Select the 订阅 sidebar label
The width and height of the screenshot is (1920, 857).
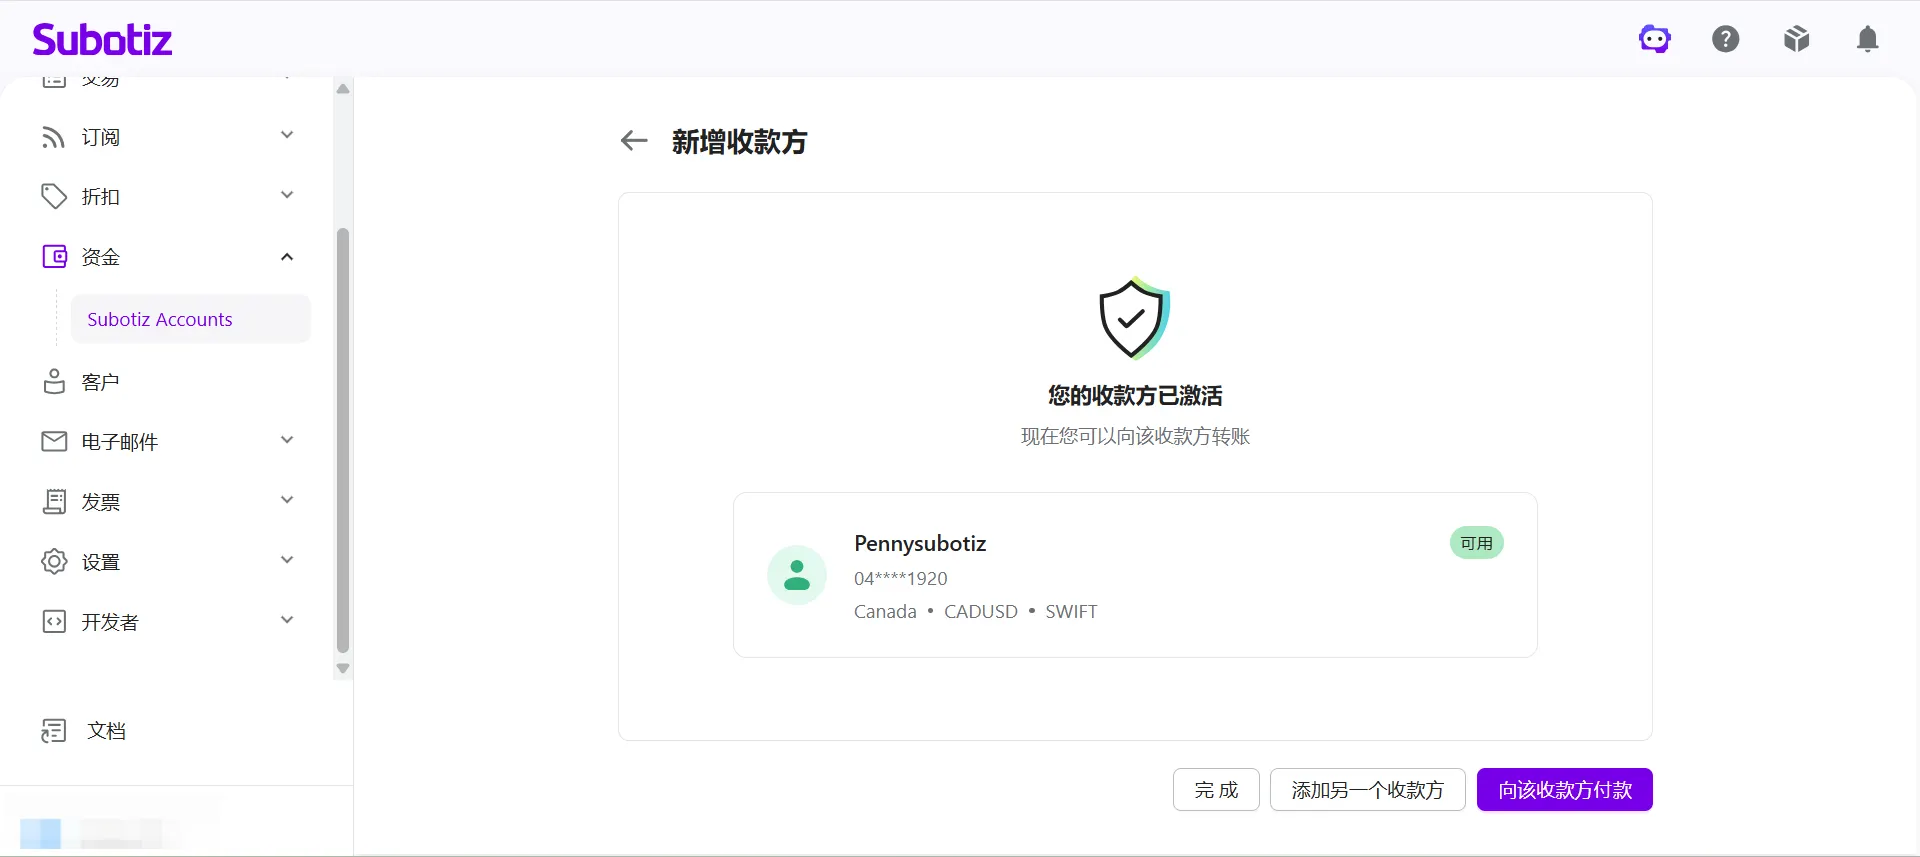pyautogui.click(x=101, y=137)
